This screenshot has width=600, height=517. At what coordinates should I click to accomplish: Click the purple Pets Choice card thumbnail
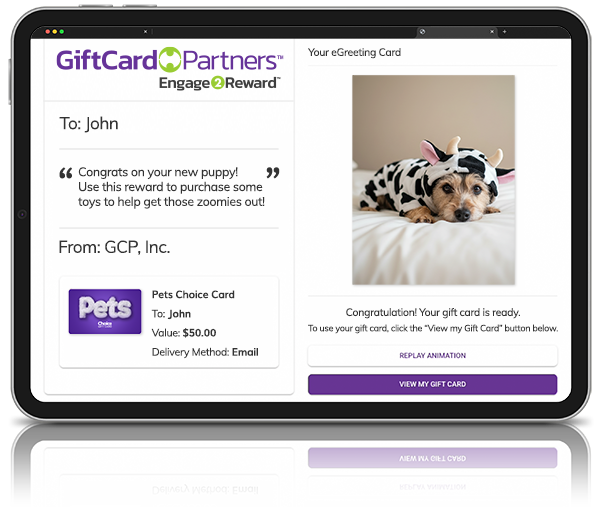[x=105, y=312]
